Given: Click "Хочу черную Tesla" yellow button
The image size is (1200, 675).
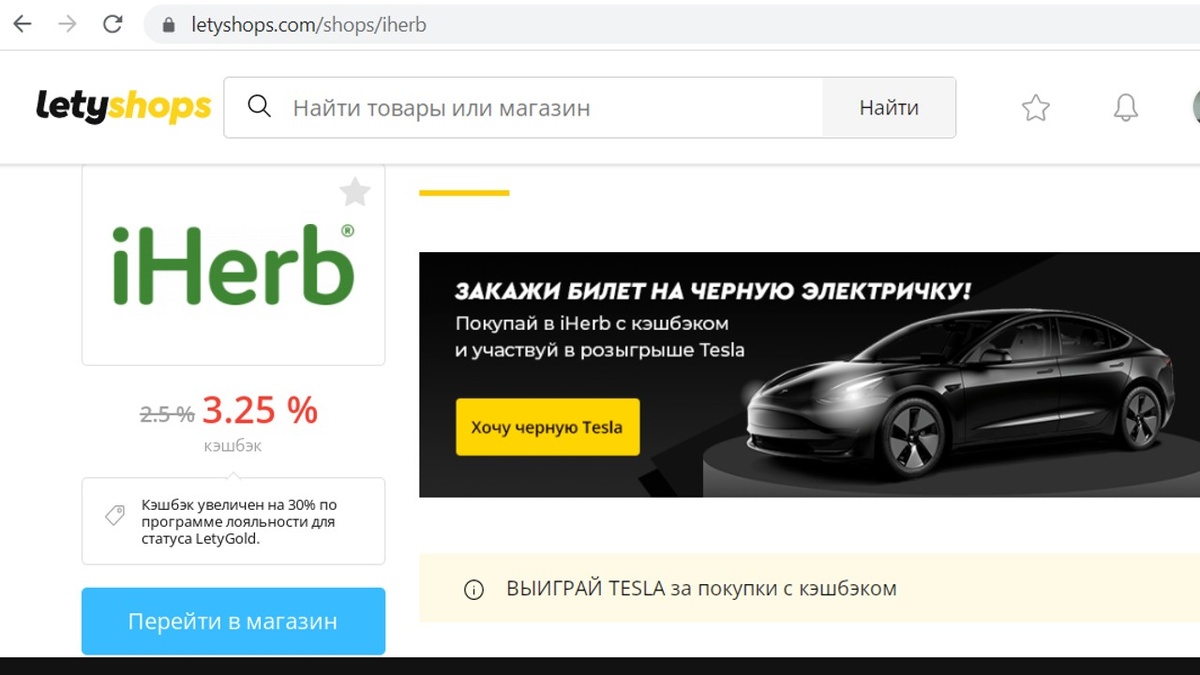Looking at the screenshot, I should [548, 427].
